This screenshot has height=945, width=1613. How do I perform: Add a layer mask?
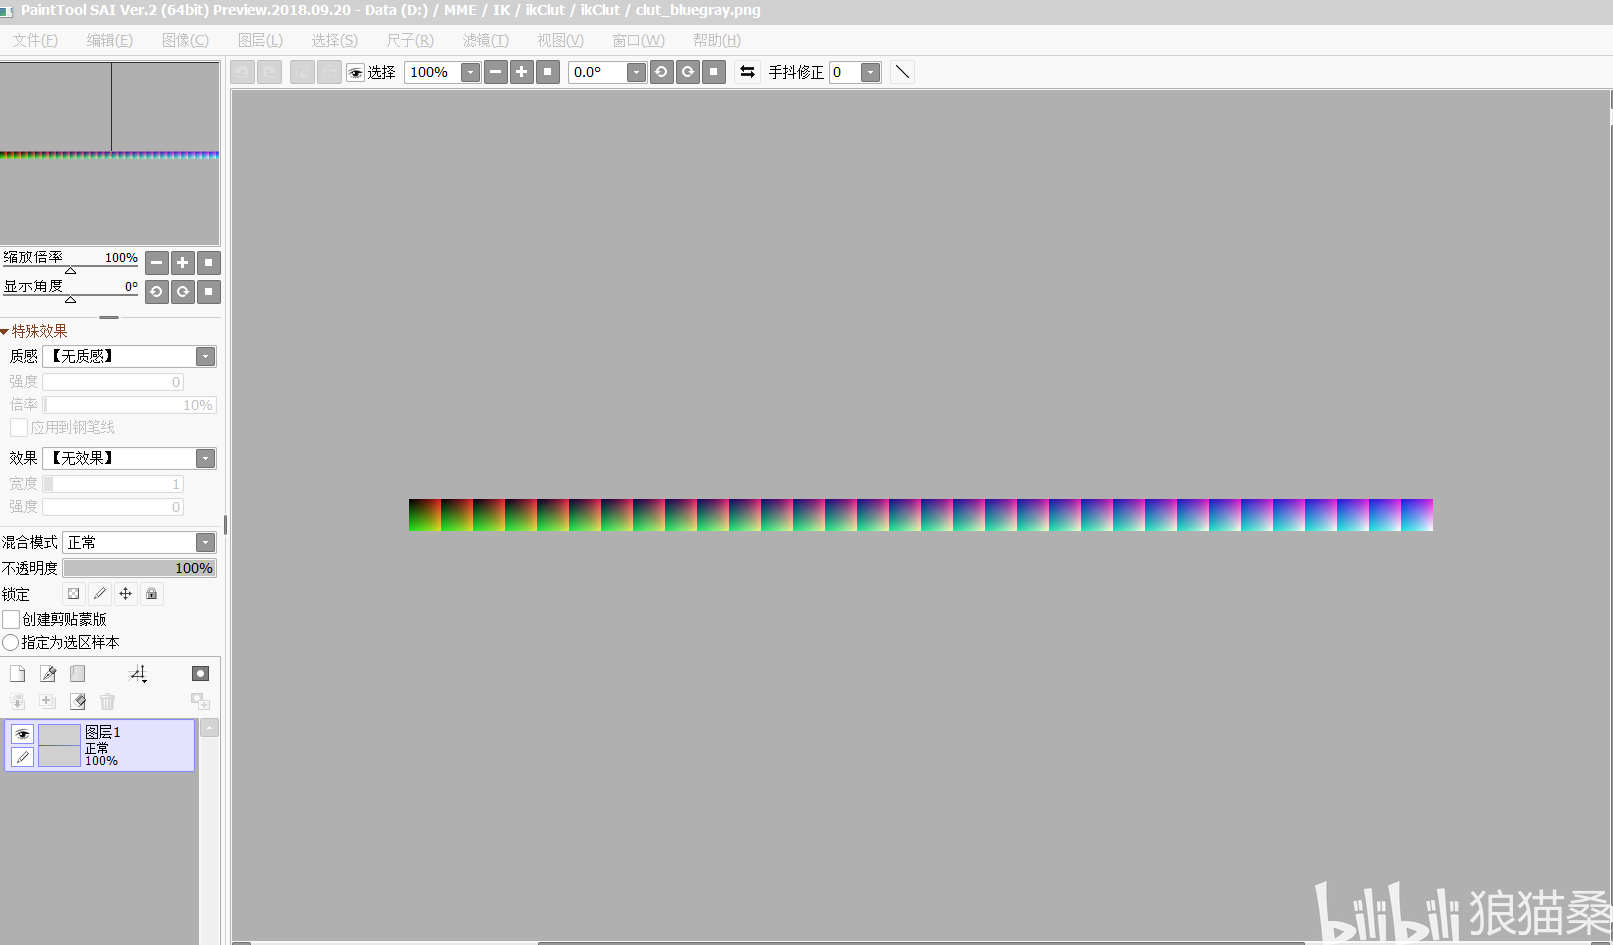(x=200, y=674)
